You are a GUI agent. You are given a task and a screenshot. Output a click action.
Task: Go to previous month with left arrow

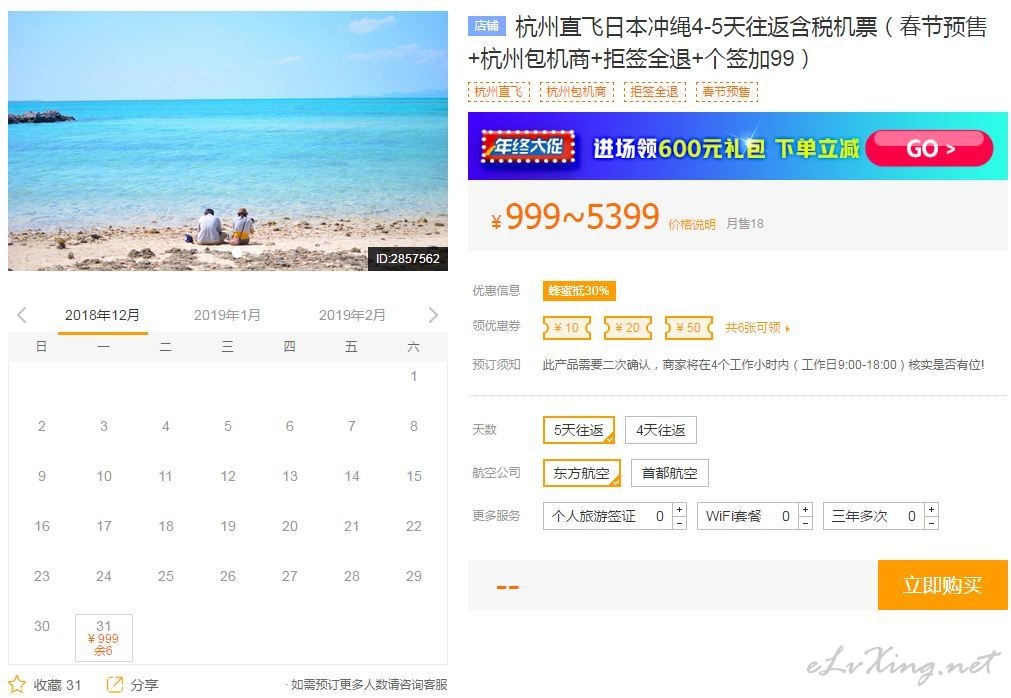[x=22, y=315]
